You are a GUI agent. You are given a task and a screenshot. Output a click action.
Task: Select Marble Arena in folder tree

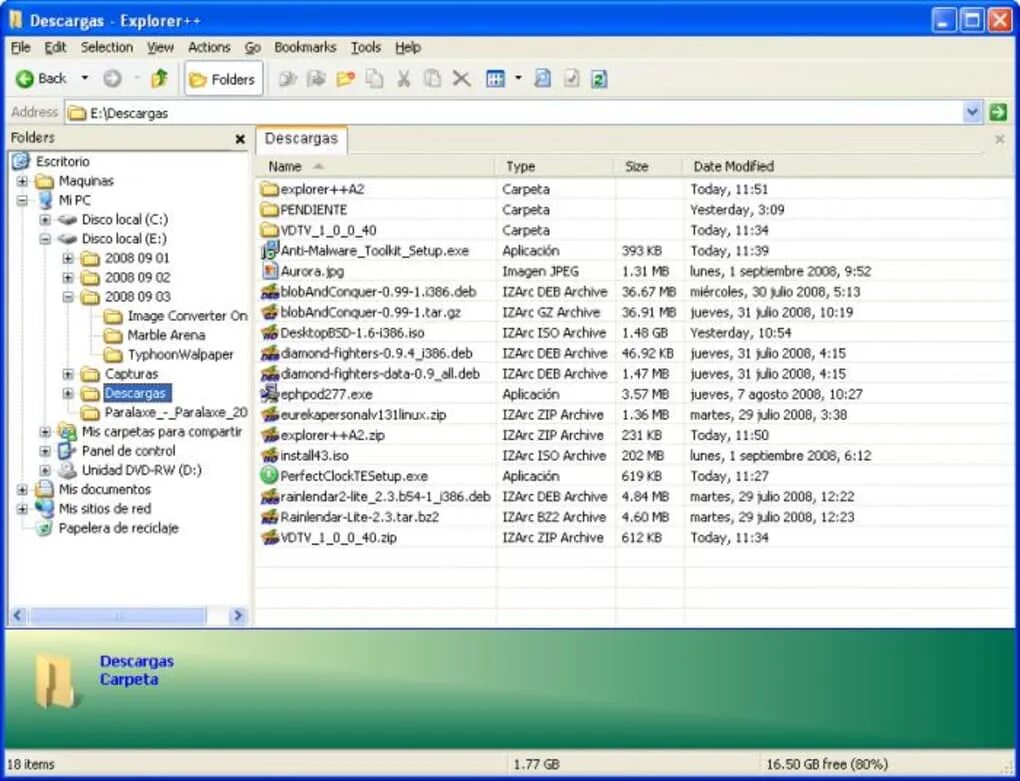click(x=166, y=336)
